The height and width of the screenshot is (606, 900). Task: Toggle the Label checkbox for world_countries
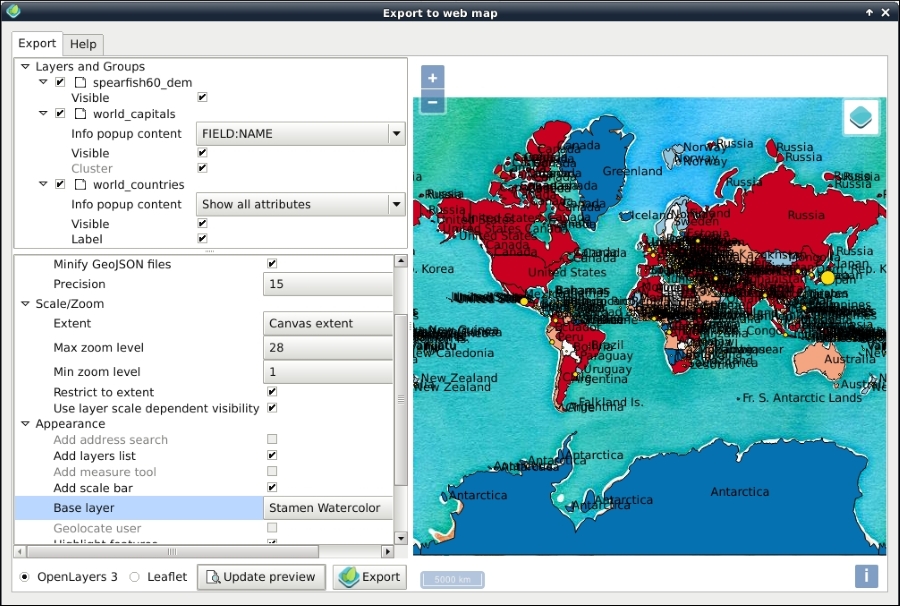(x=202, y=239)
